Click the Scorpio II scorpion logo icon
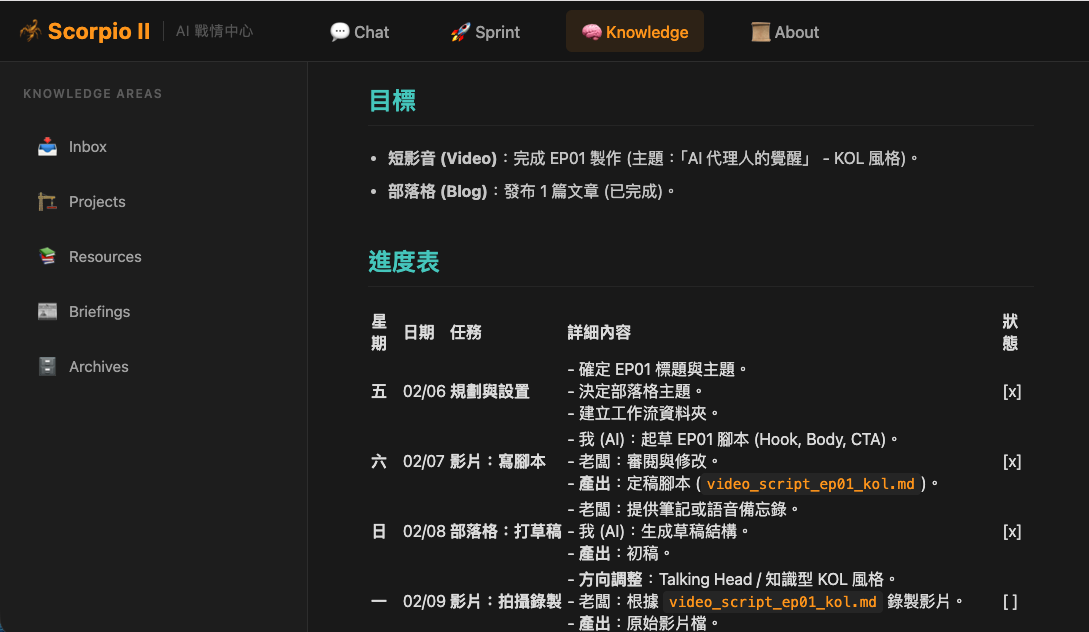The image size is (1089, 632). coord(31,31)
